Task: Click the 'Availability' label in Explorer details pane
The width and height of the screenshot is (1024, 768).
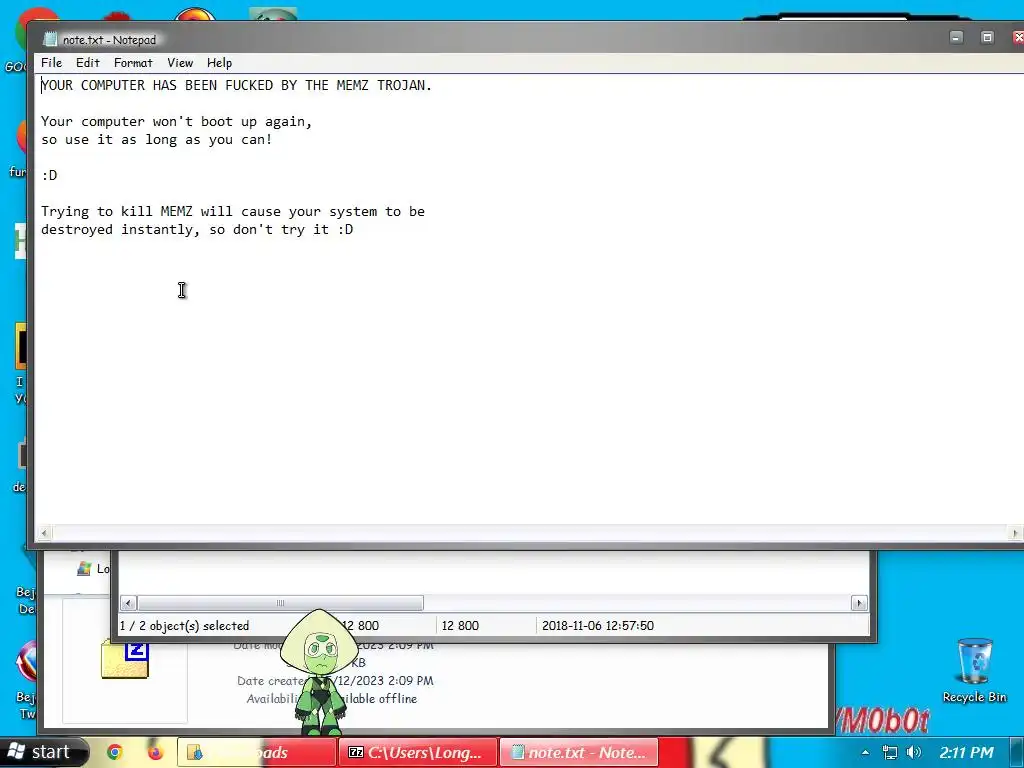Action: (x=273, y=699)
